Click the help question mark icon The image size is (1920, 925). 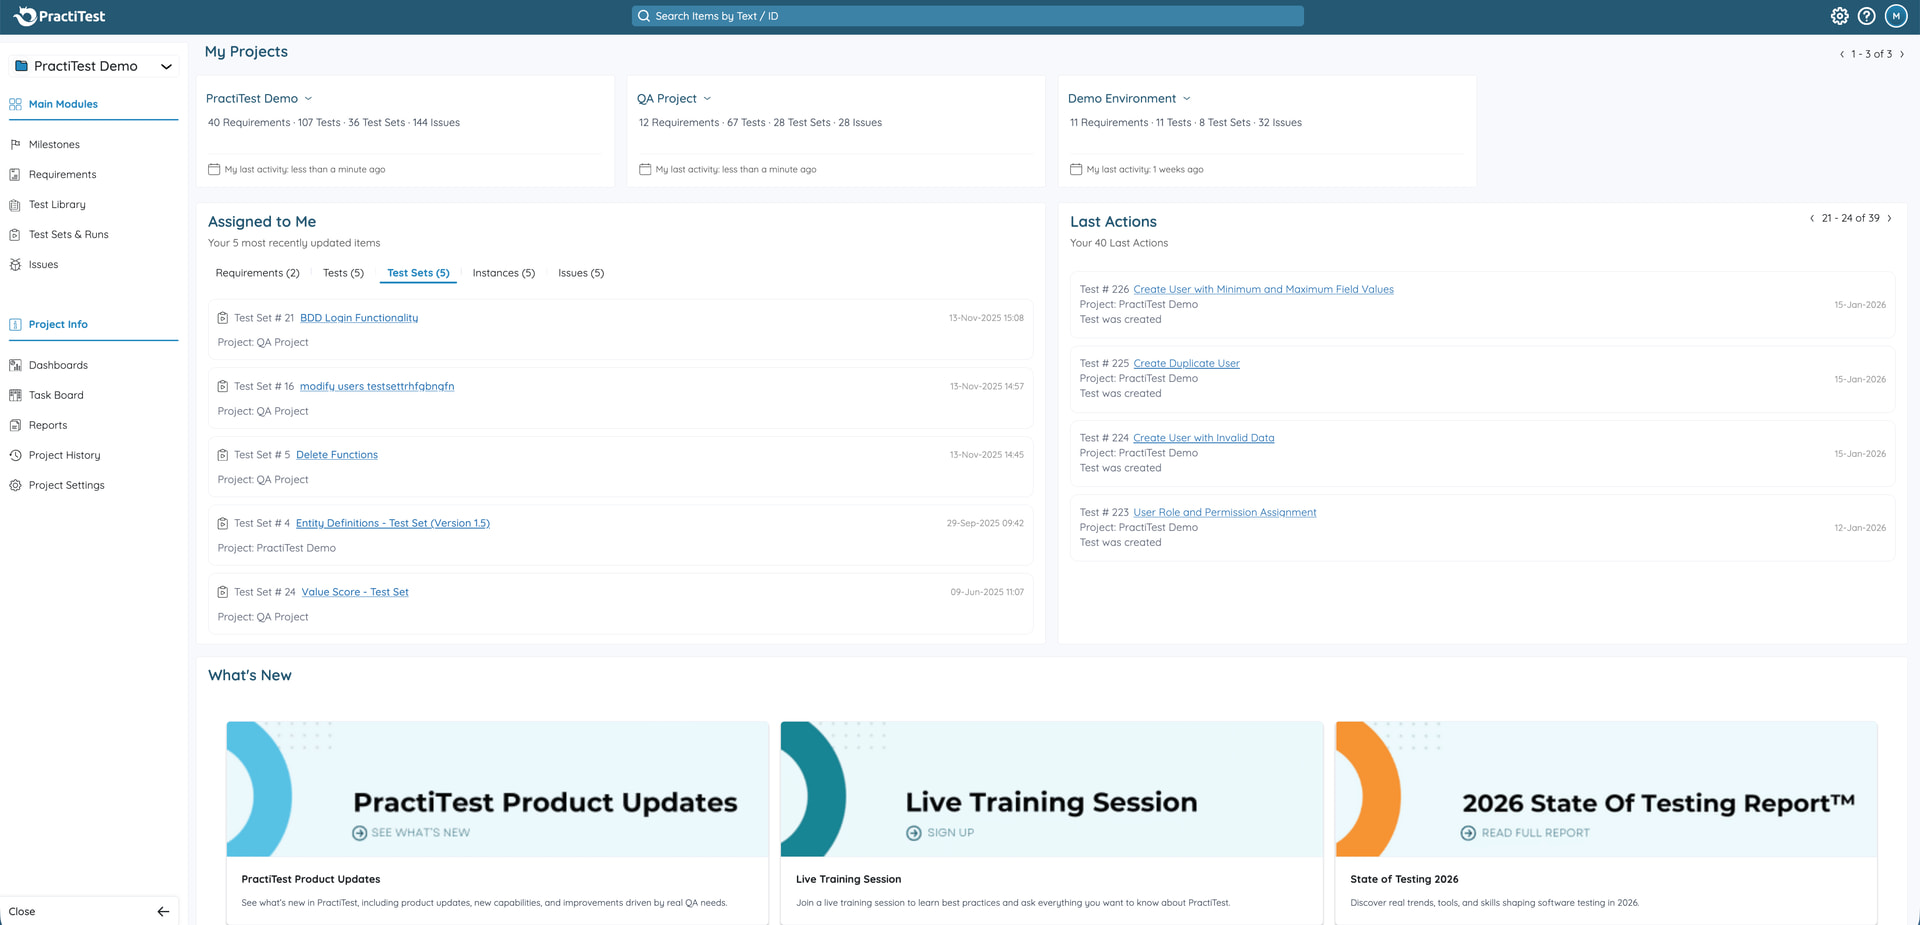(x=1866, y=16)
